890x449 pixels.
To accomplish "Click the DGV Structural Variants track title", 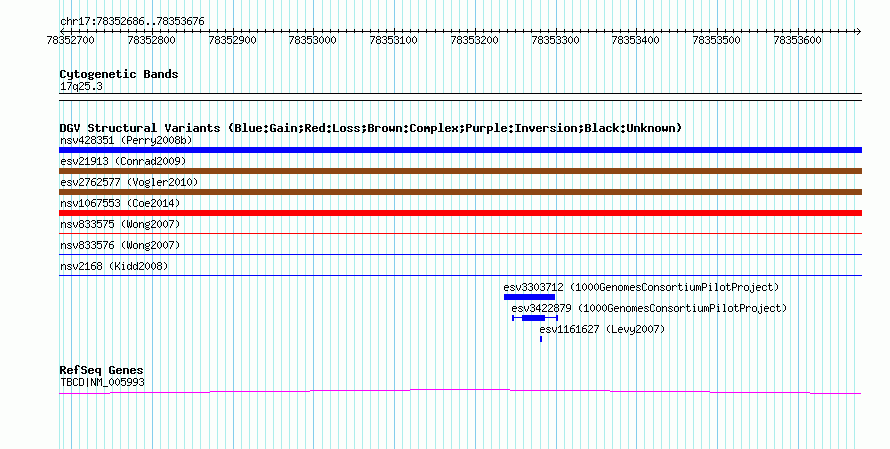I will point(371,128).
